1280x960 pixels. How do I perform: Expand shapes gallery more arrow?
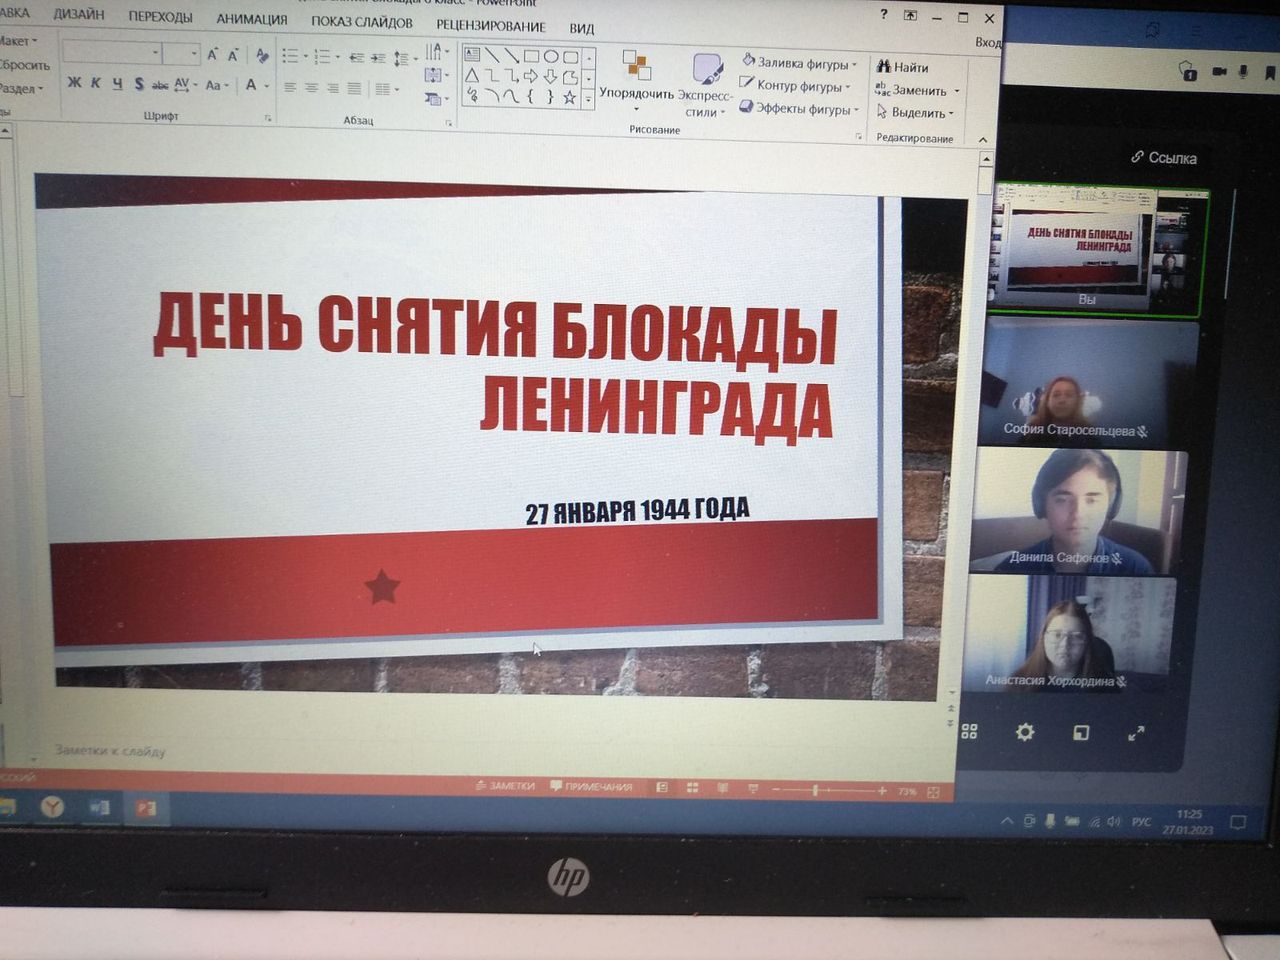[589, 99]
